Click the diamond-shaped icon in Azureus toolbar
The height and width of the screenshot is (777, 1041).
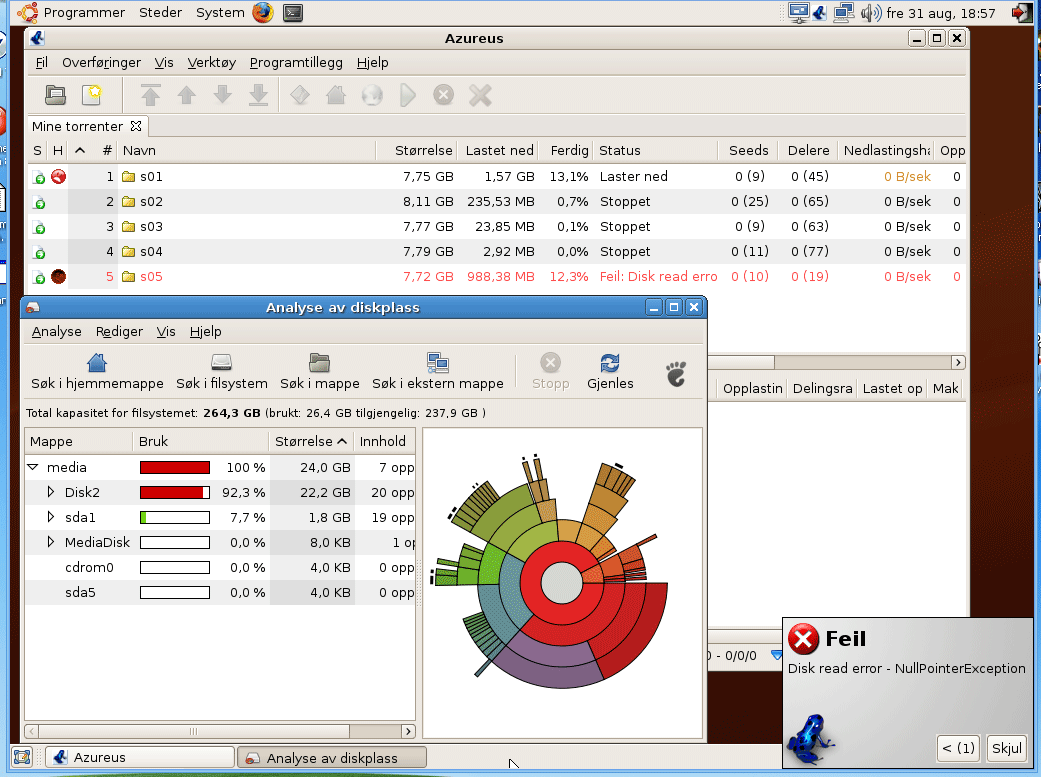click(x=300, y=95)
